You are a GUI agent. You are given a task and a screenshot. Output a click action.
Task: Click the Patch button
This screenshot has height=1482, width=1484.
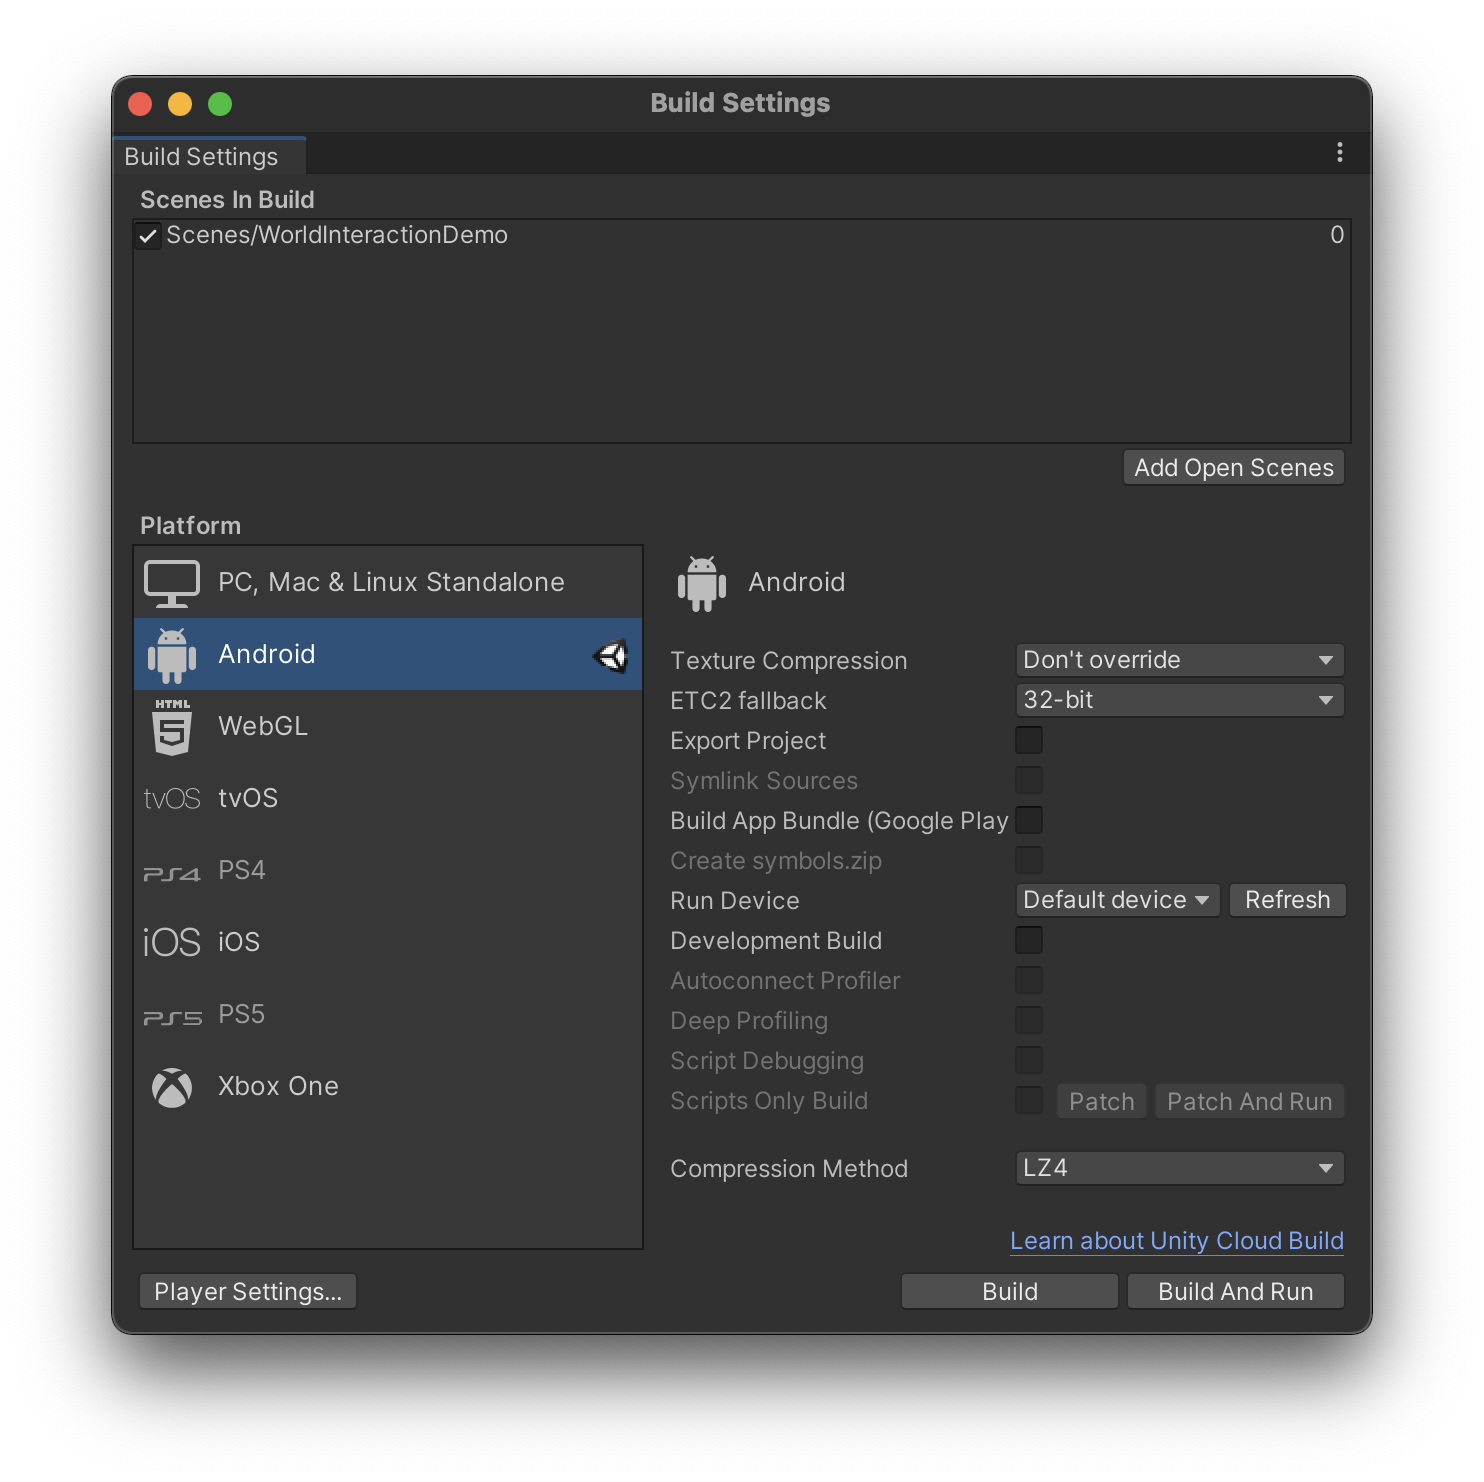(x=1102, y=1102)
